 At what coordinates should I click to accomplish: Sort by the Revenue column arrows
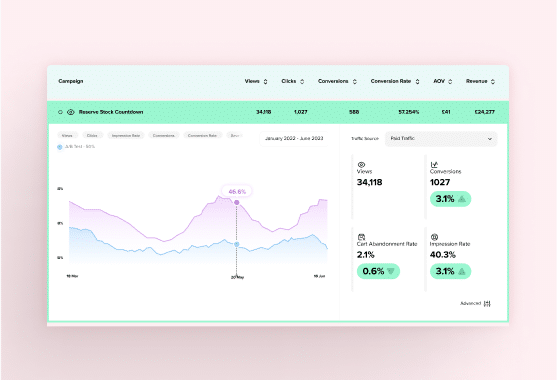pyautogui.click(x=493, y=82)
